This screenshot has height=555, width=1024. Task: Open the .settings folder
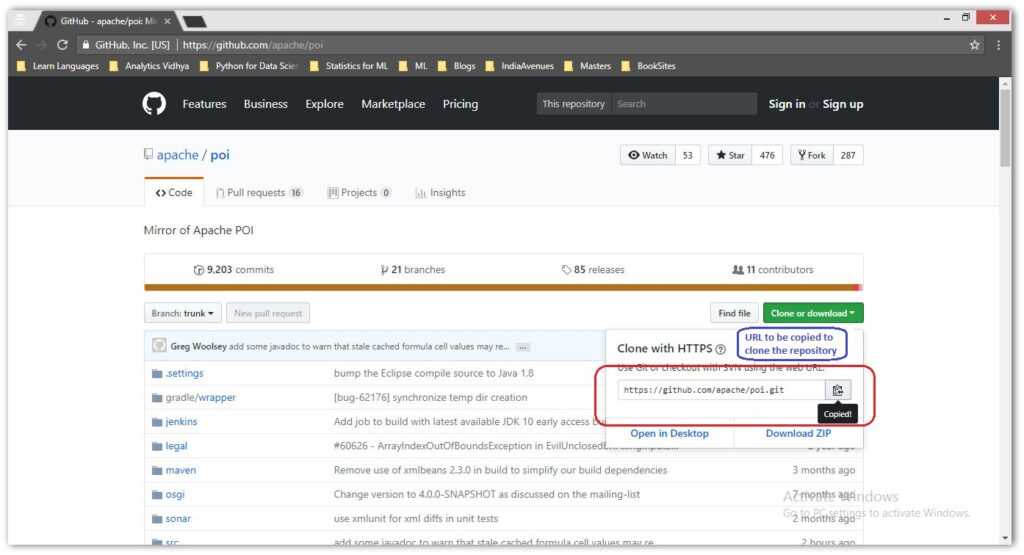[184, 373]
